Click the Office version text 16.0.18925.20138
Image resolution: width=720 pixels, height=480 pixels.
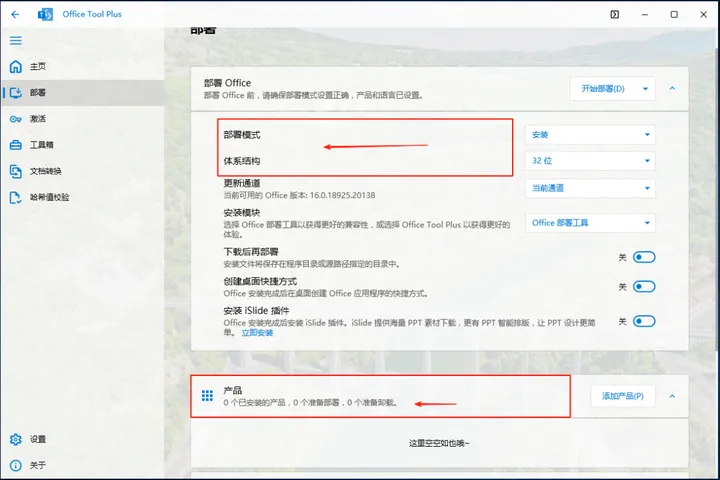click(342, 195)
